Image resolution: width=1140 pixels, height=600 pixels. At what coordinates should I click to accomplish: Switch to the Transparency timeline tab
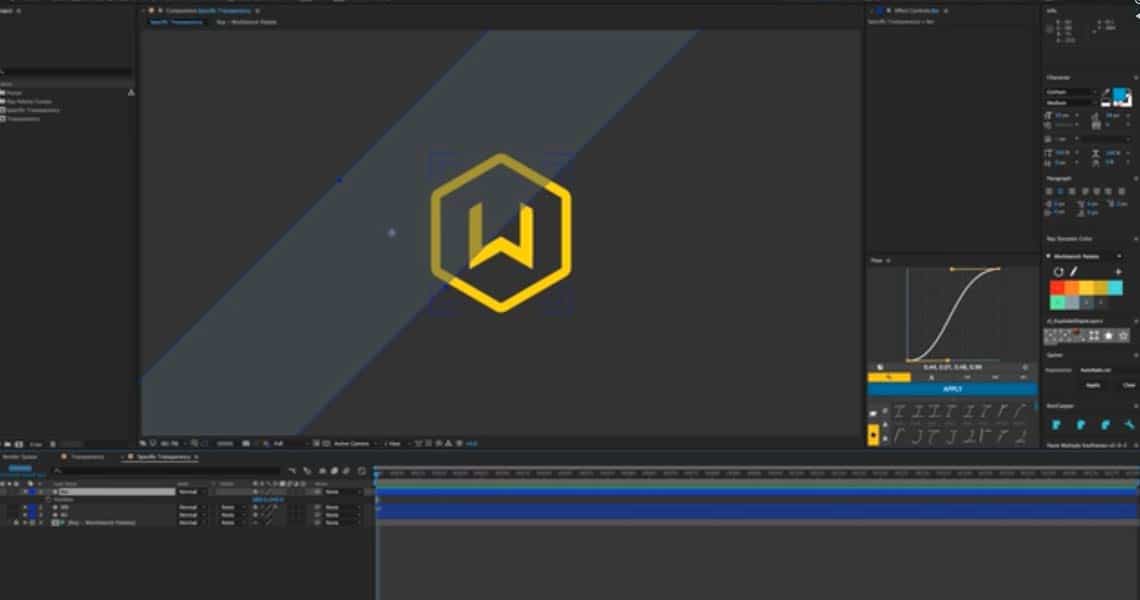point(87,457)
